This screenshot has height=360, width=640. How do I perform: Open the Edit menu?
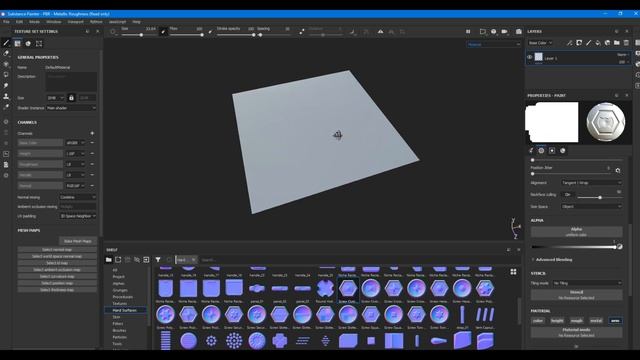[x=19, y=22]
